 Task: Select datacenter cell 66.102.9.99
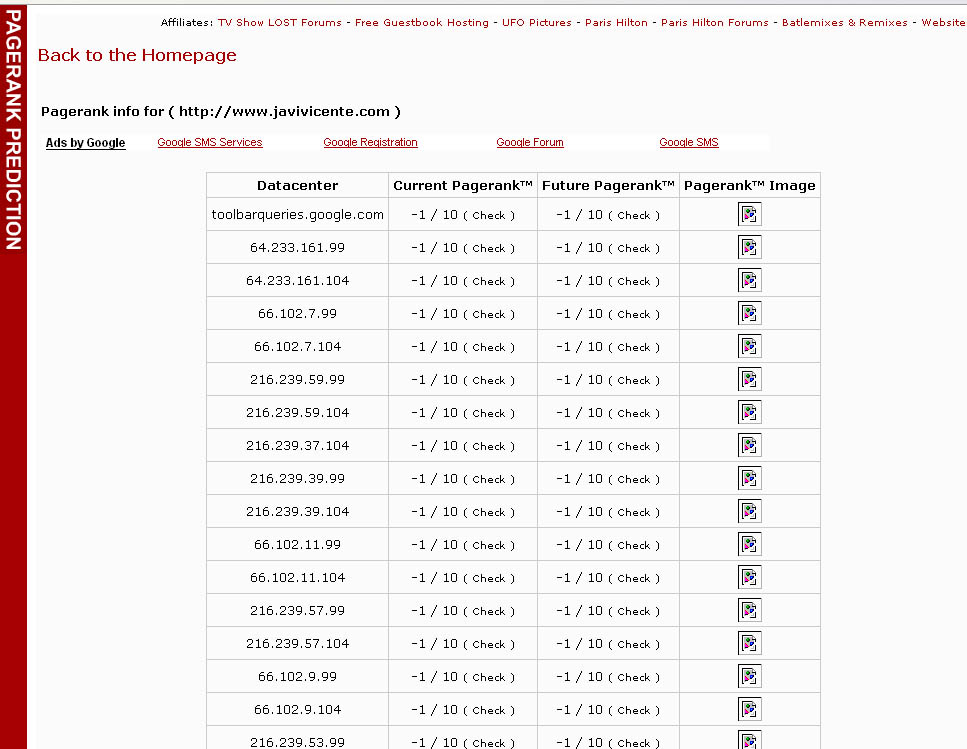297,676
